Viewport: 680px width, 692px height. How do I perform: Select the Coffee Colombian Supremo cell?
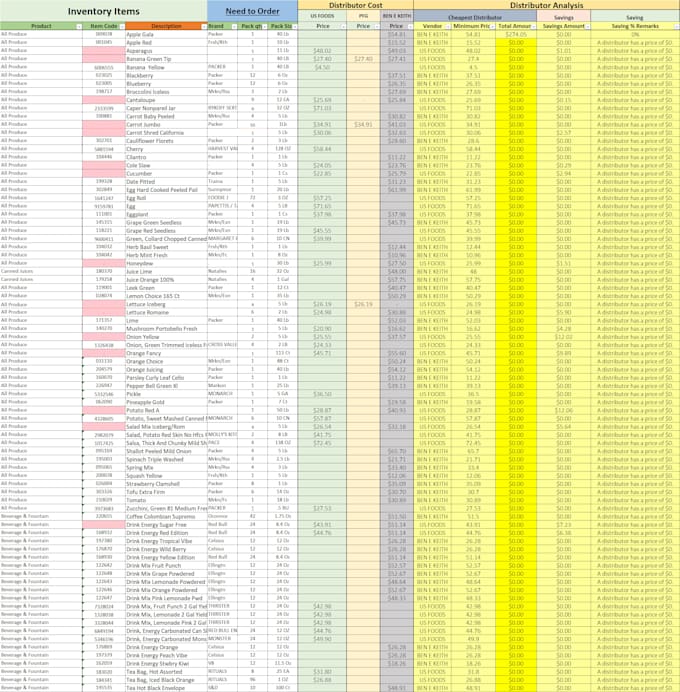coord(166,516)
